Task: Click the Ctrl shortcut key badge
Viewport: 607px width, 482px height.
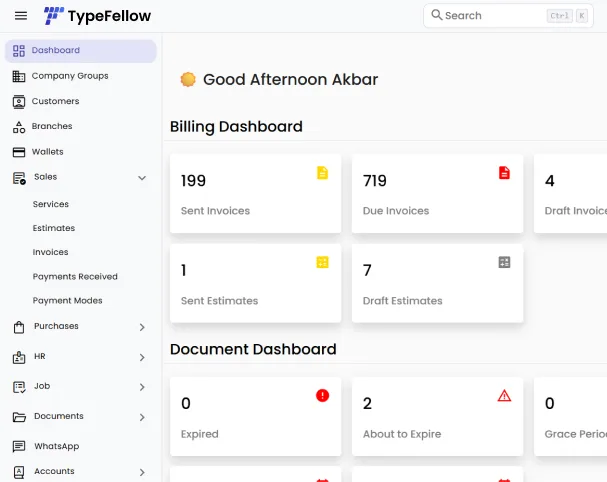Action: [x=559, y=16]
